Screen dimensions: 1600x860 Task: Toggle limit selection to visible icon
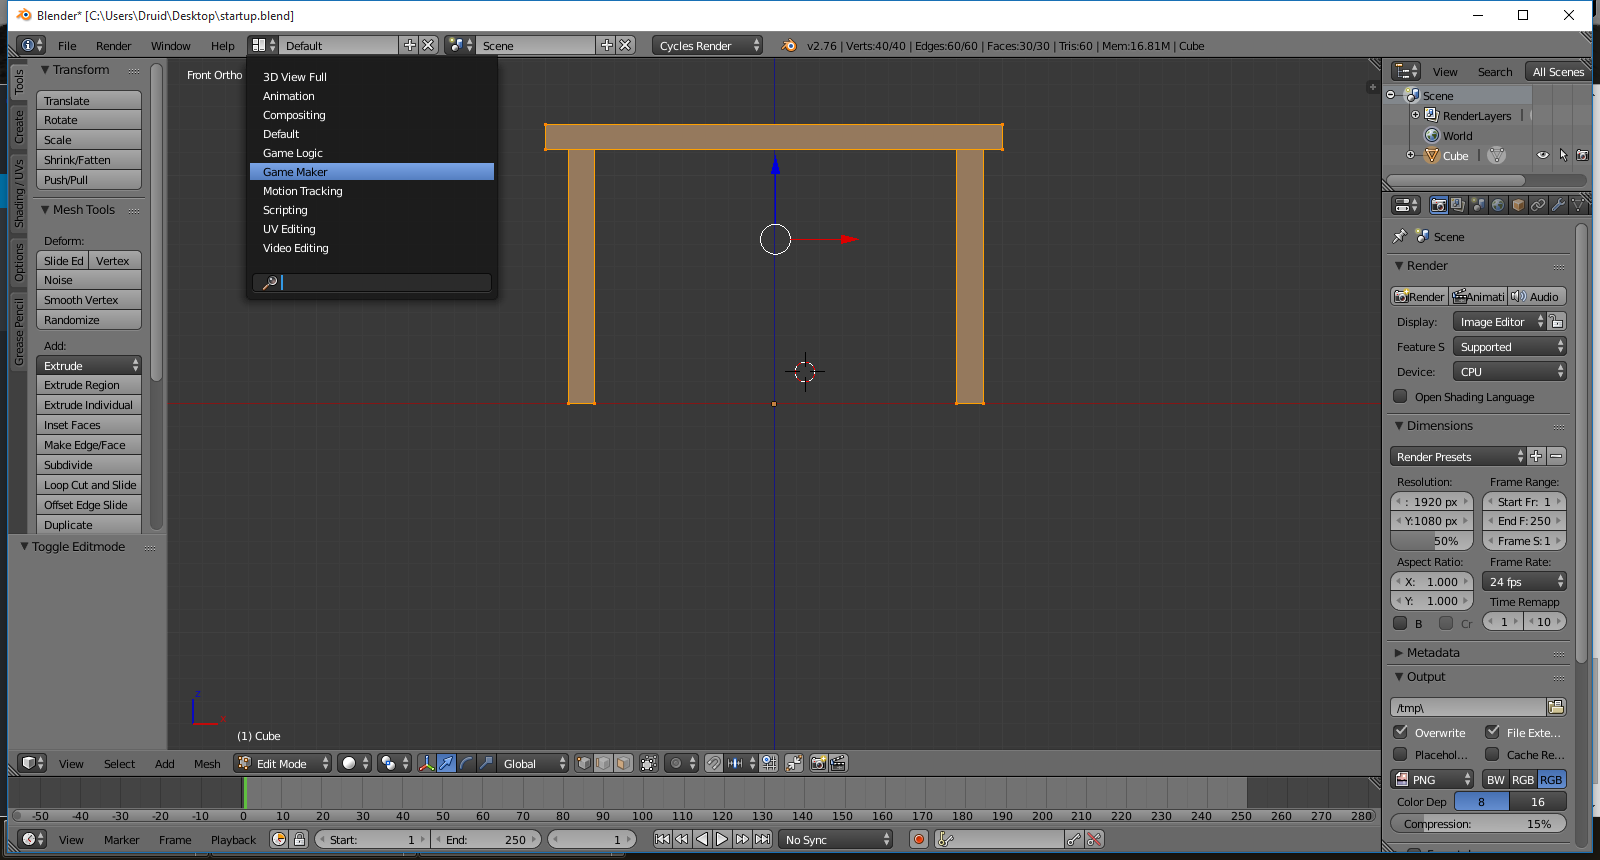(x=649, y=763)
